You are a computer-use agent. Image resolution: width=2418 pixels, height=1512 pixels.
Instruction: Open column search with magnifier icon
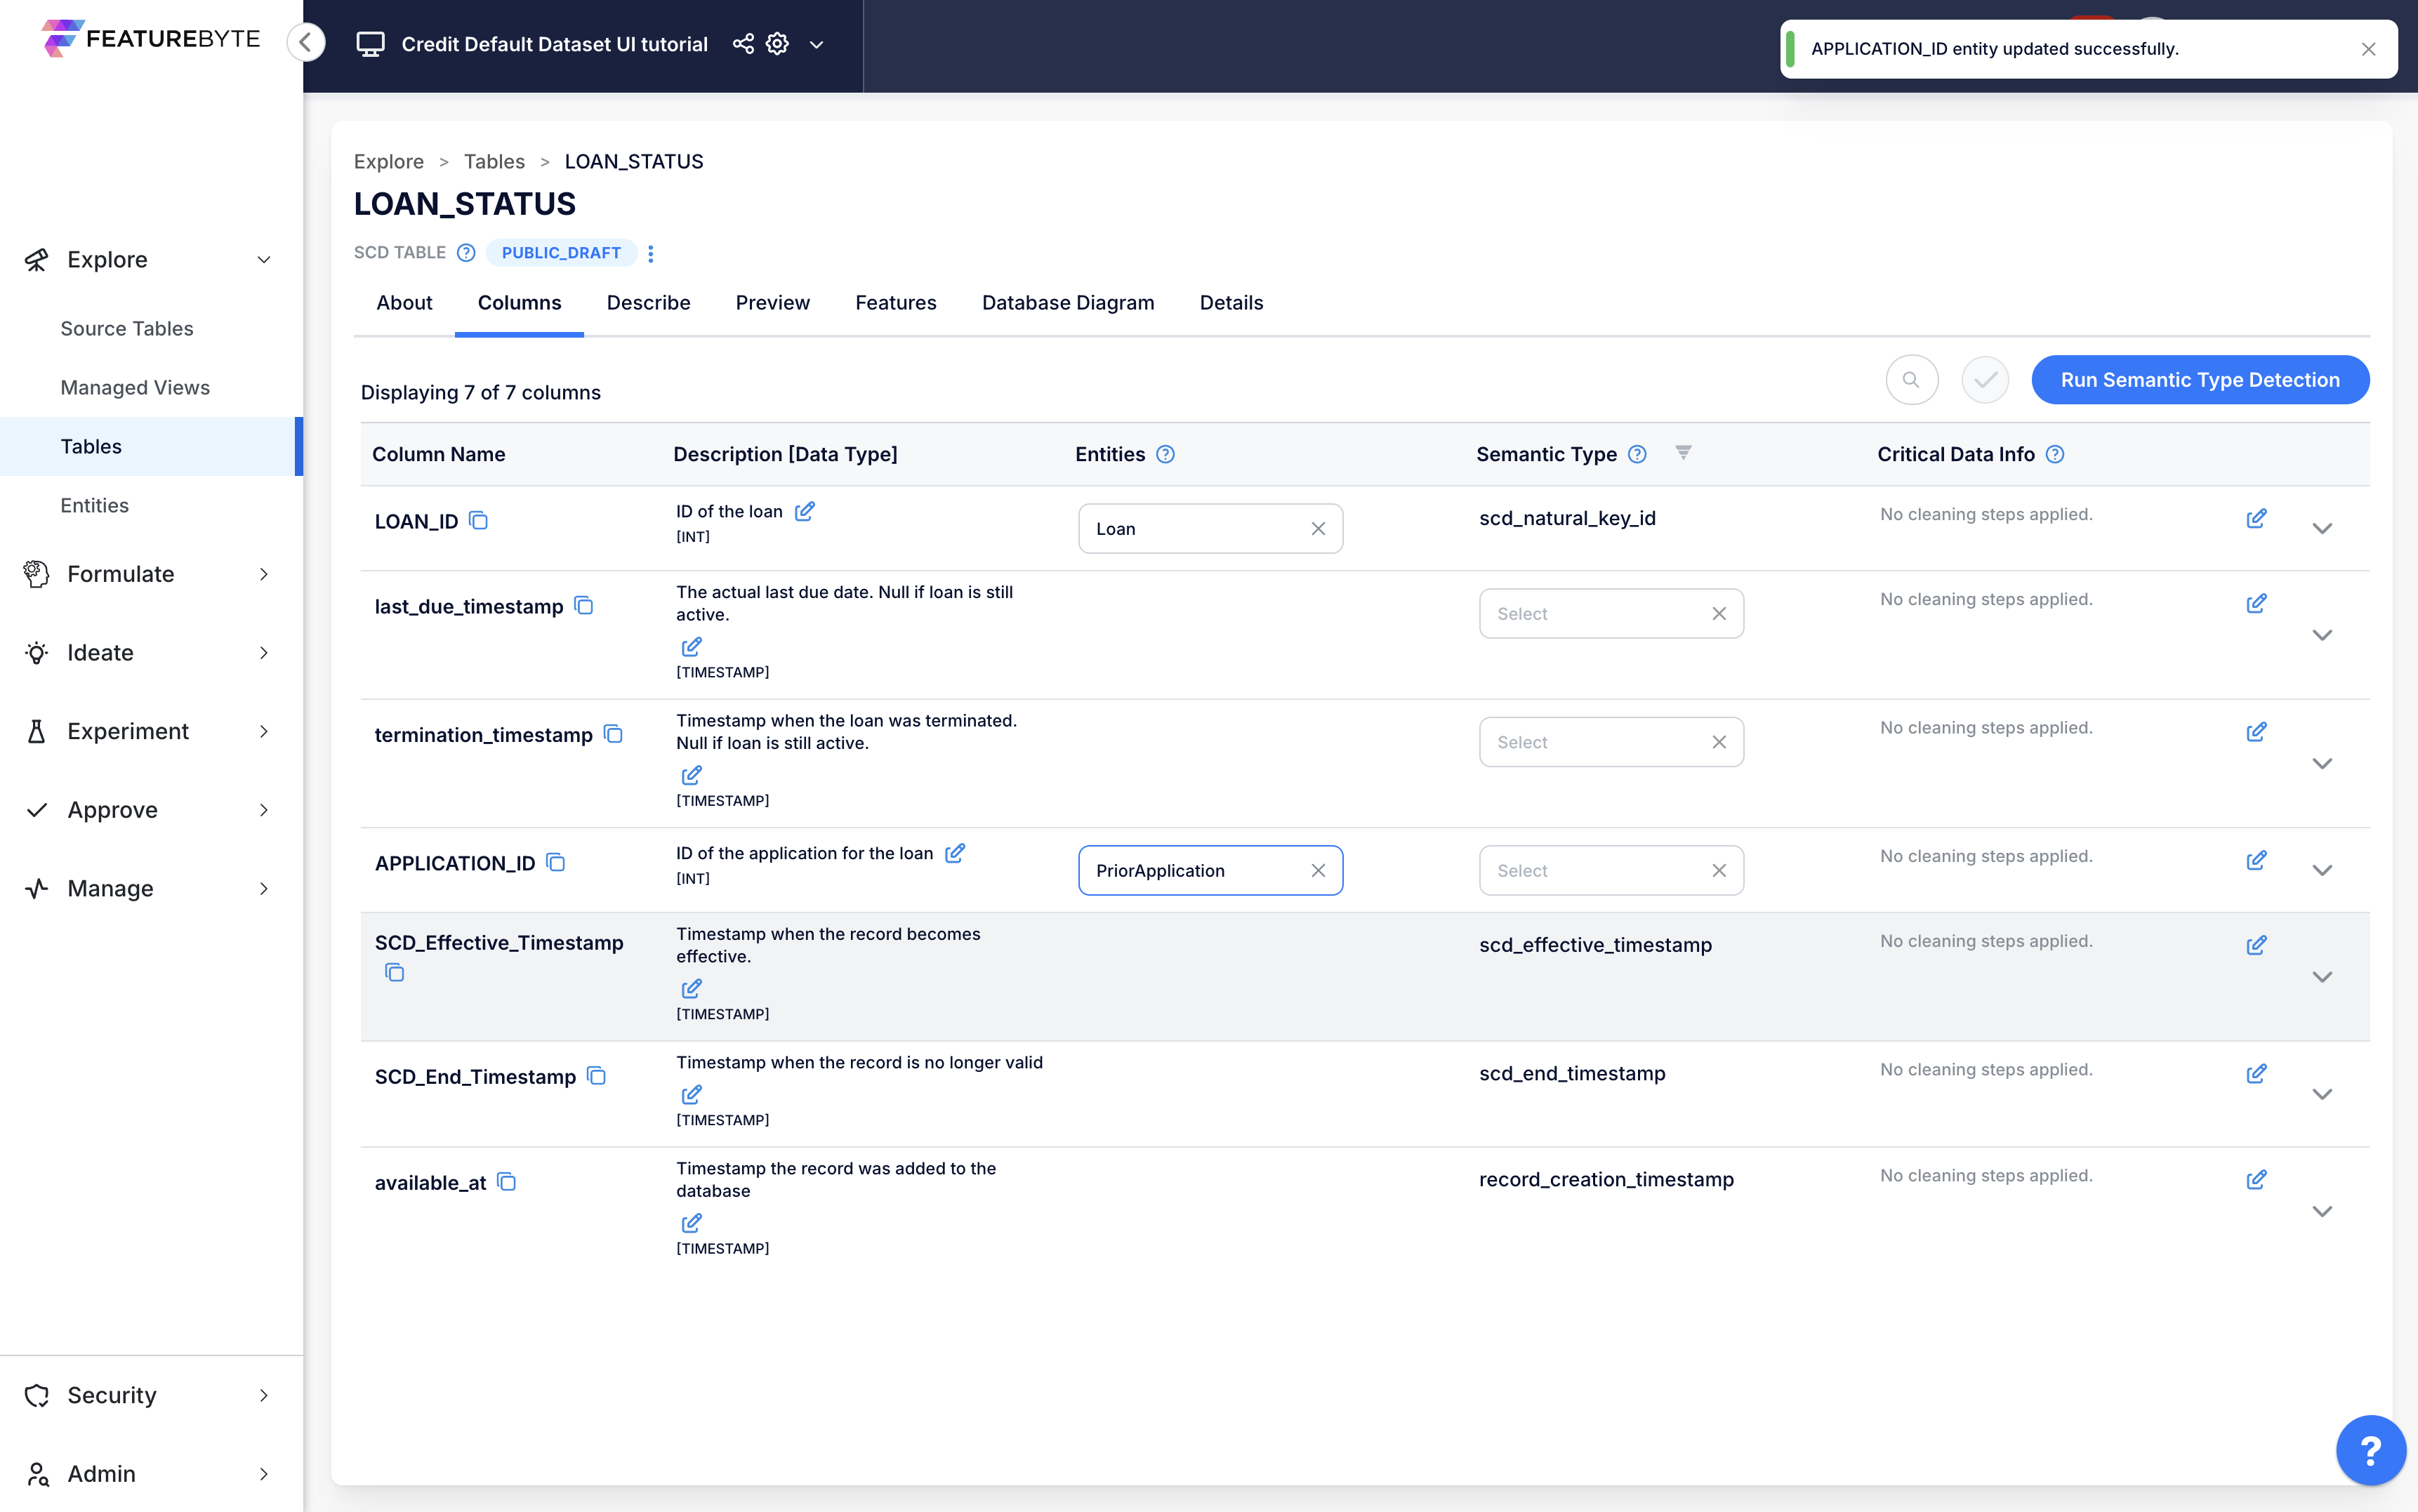click(1911, 380)
